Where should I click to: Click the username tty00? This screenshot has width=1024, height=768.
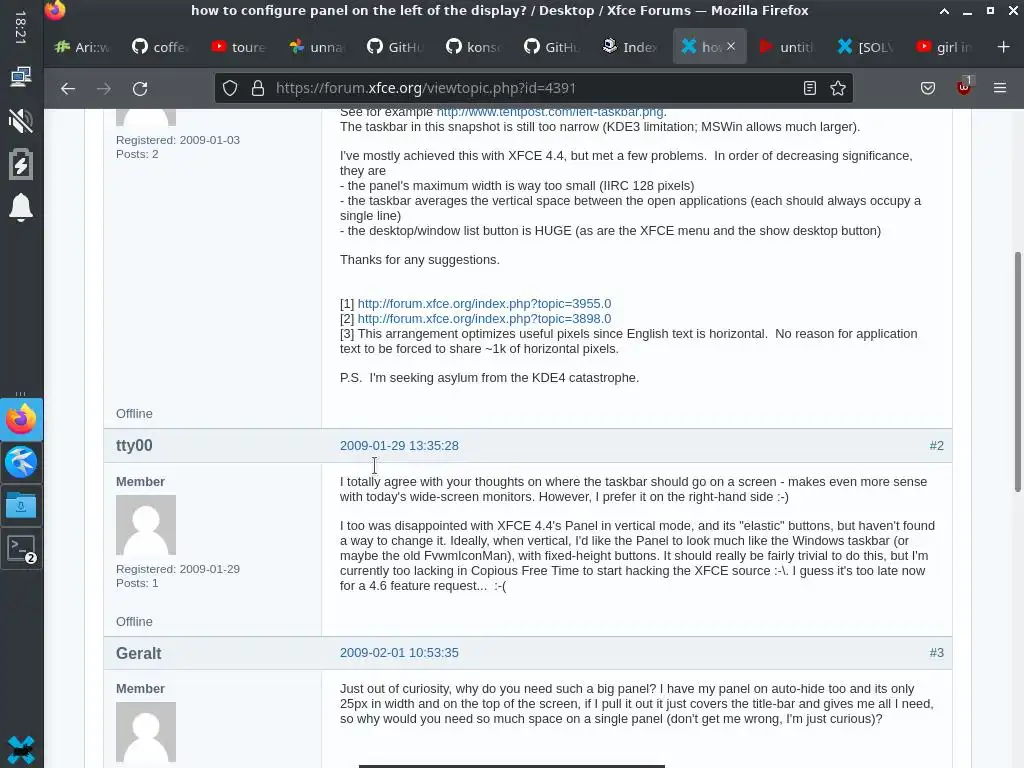[x=134, y=445]
